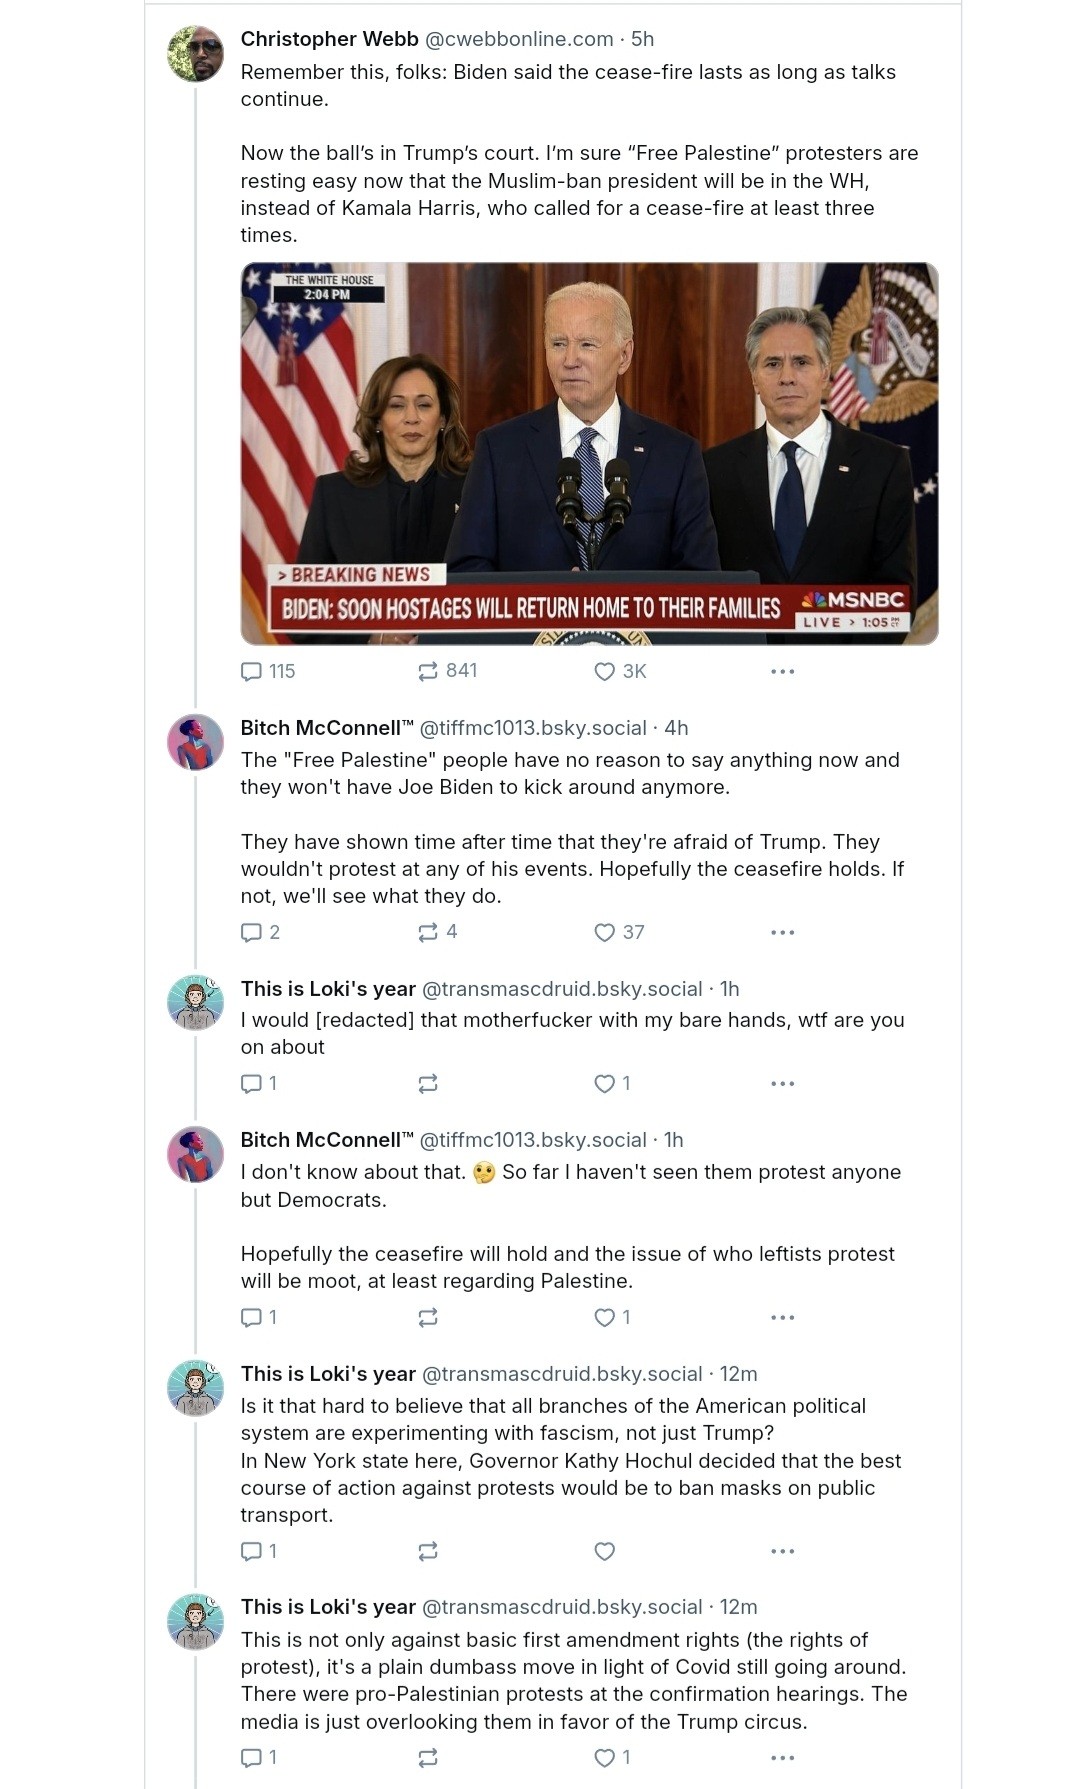Open Christopher Webb's profile avatar

195,54
